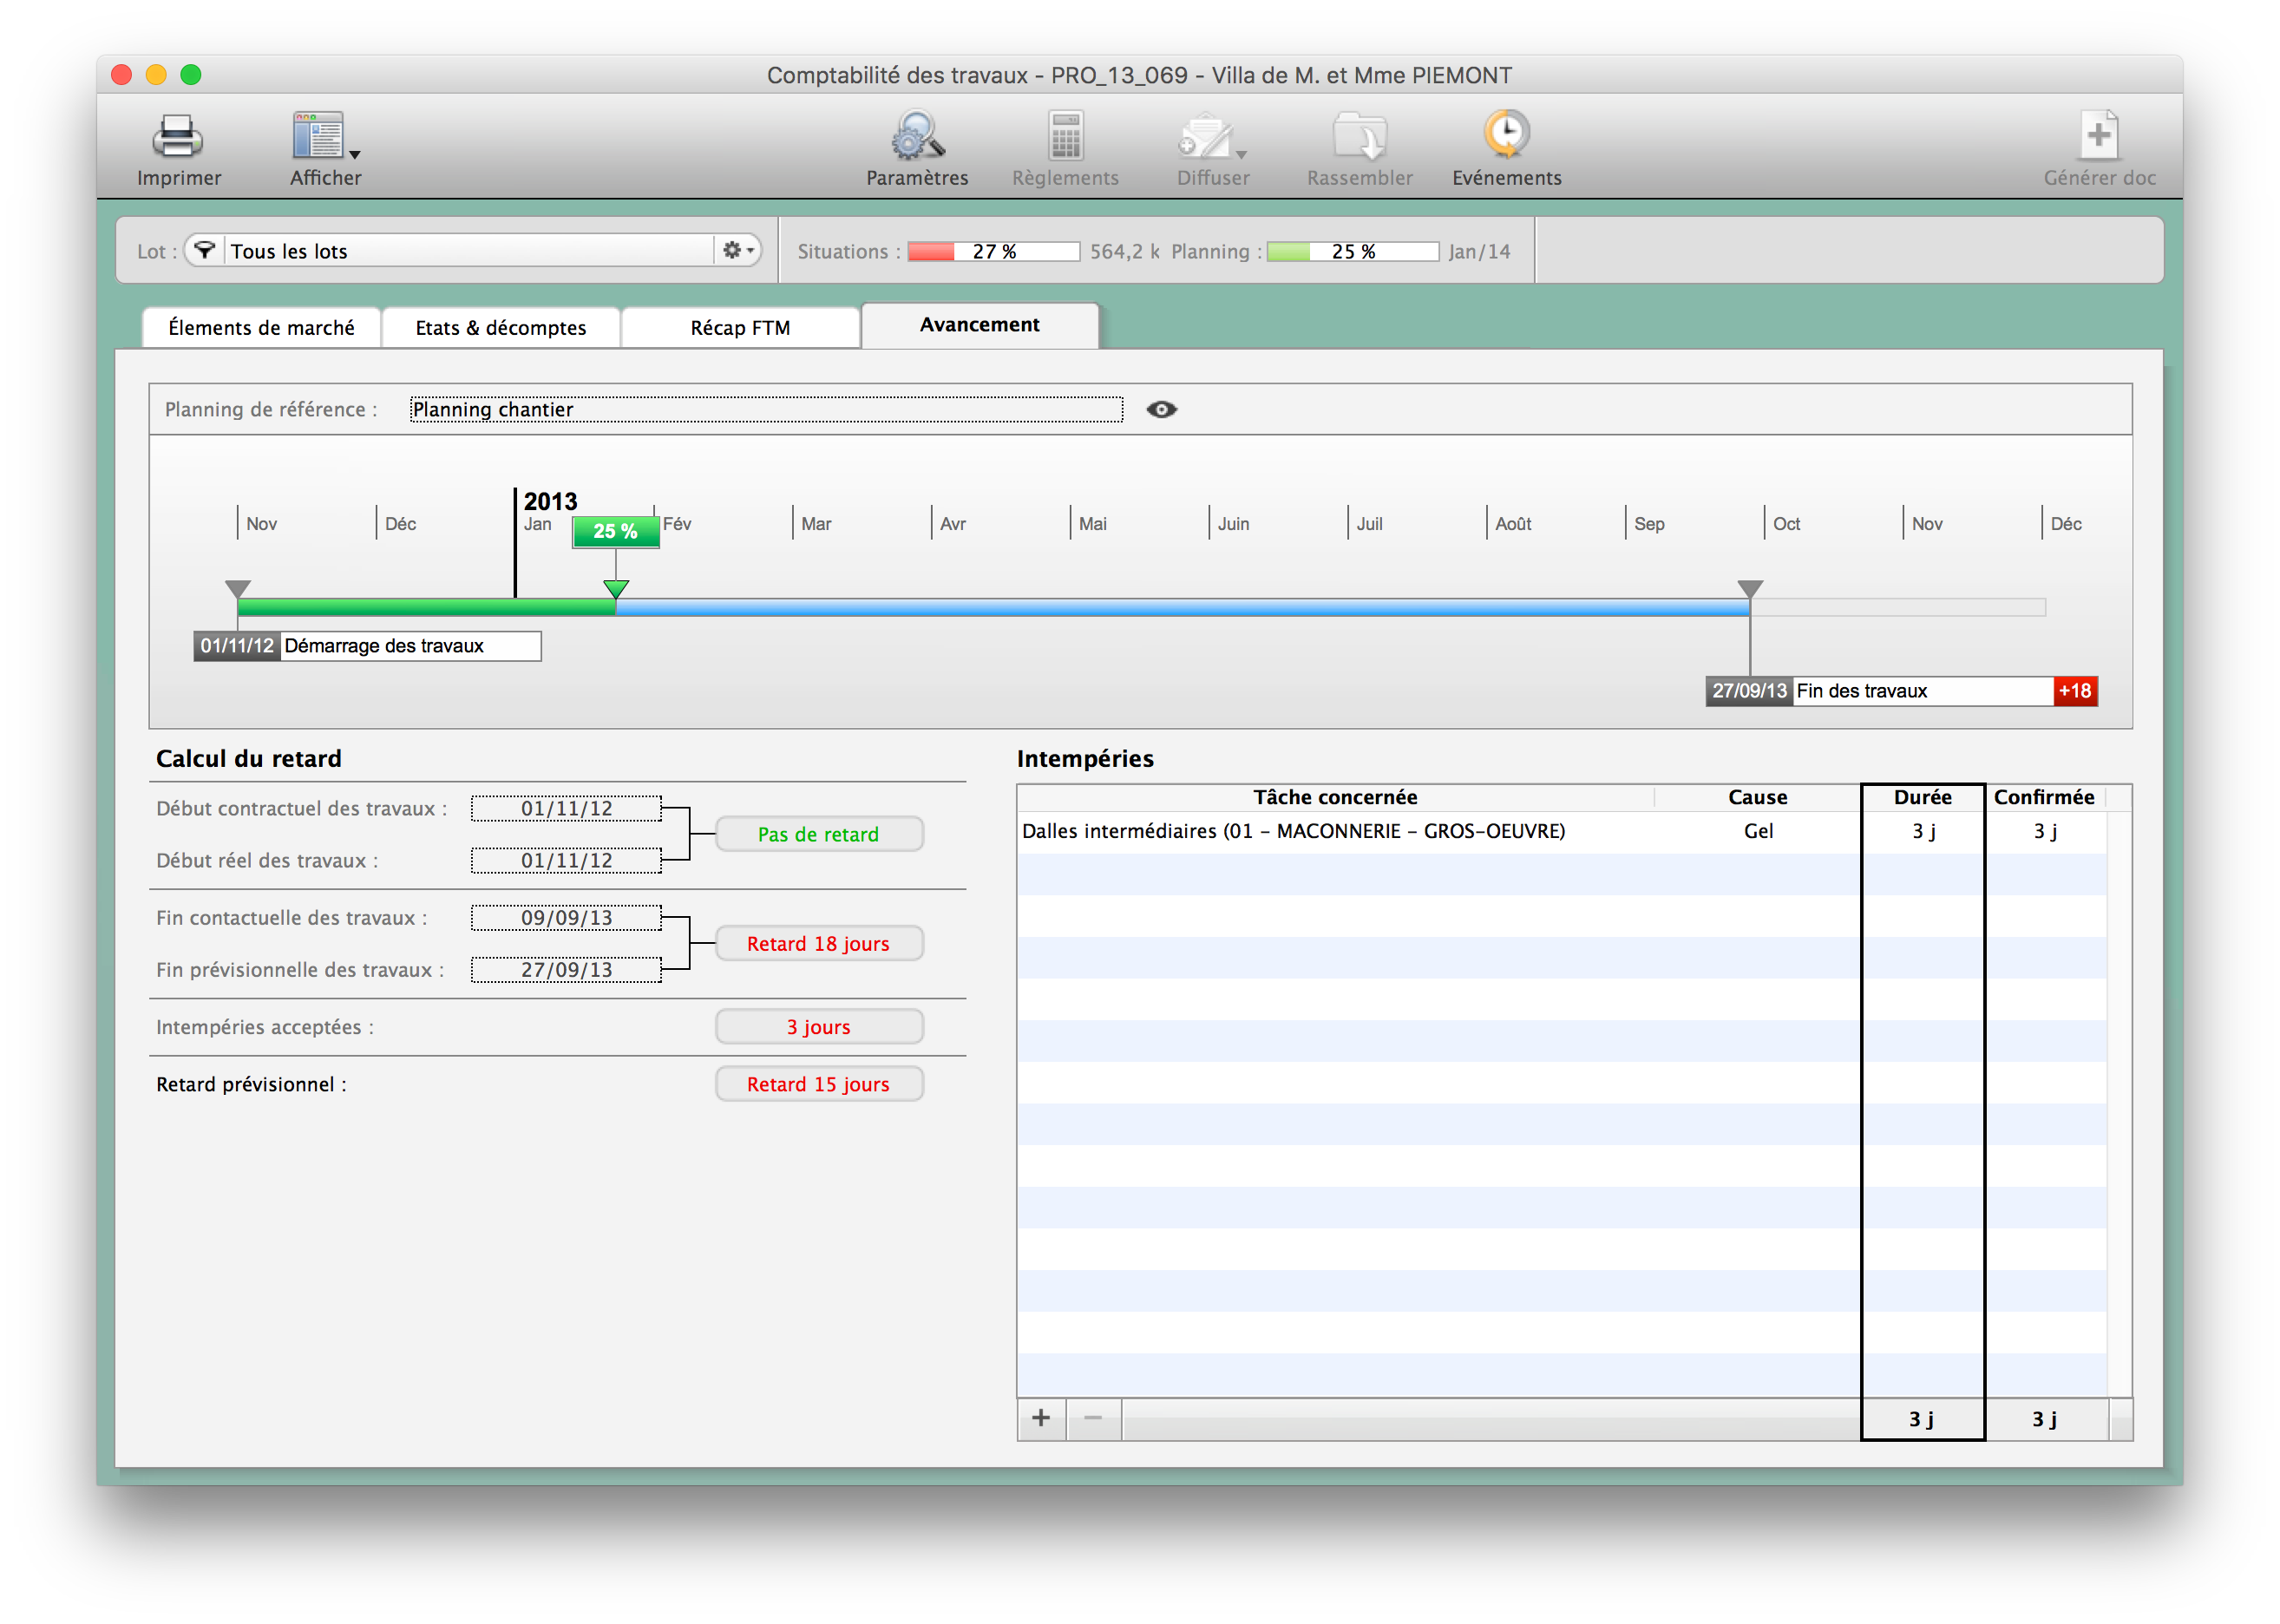Select the Avancement tab
The width and height of the screenshot is (2280, 1624).
(x=979, y=325)
